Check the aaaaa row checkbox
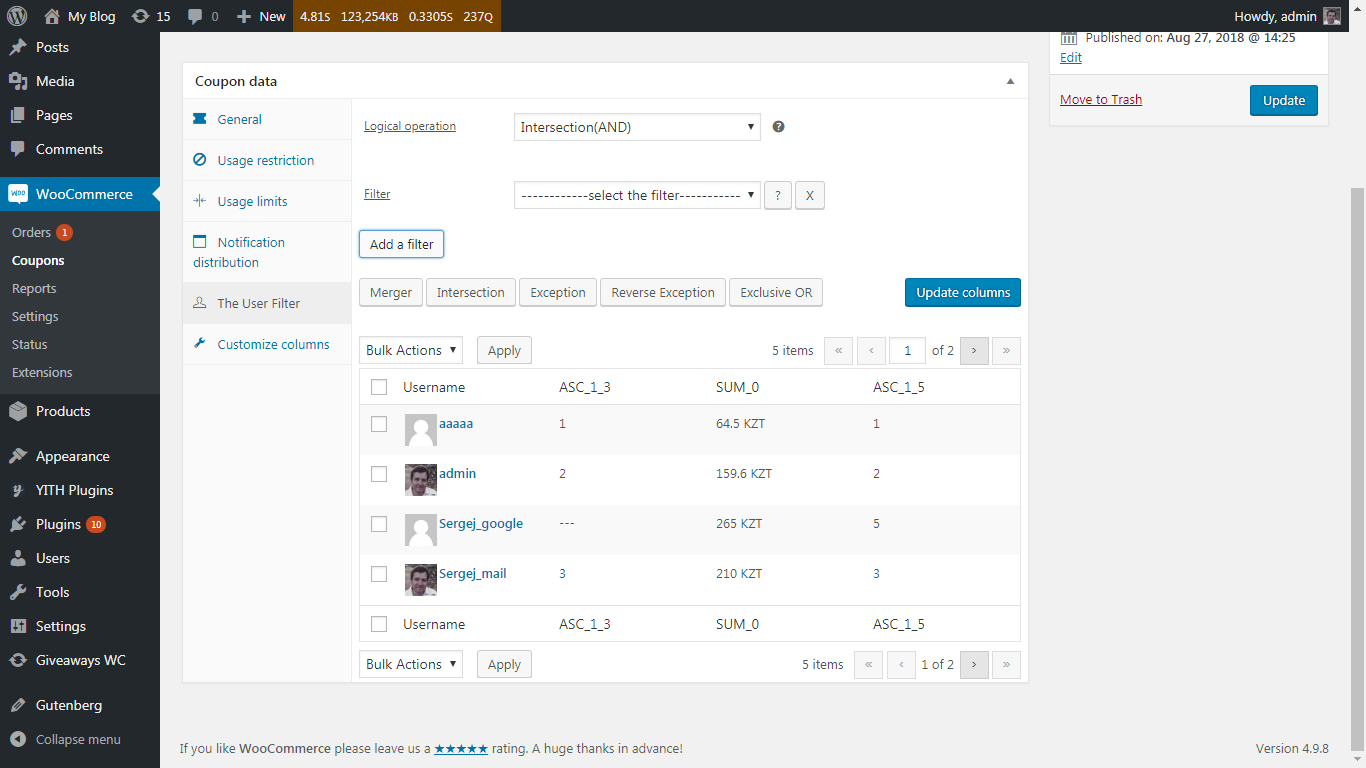Screen dimensions: 1366x768 (379, 424)
